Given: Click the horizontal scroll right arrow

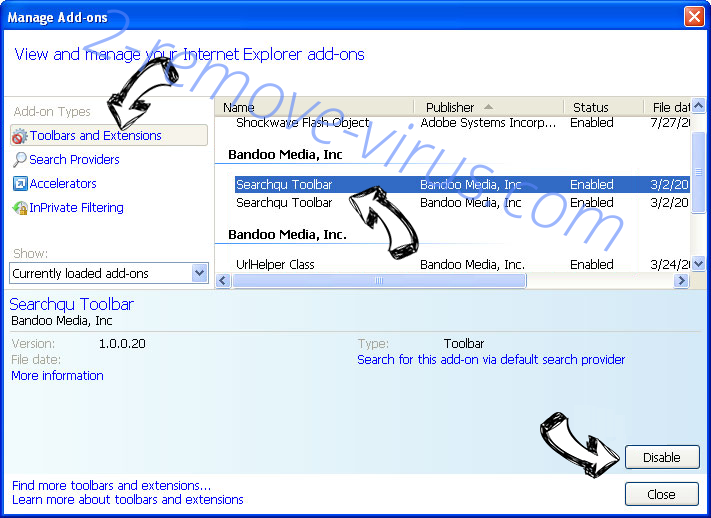Looking at the screenshot, I should click(681, 281).
